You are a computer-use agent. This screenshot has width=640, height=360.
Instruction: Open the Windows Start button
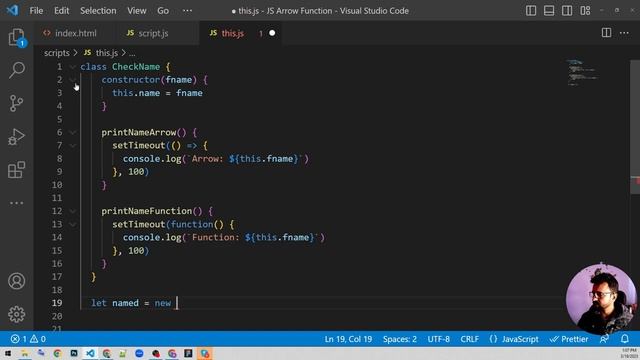(8, 353)
